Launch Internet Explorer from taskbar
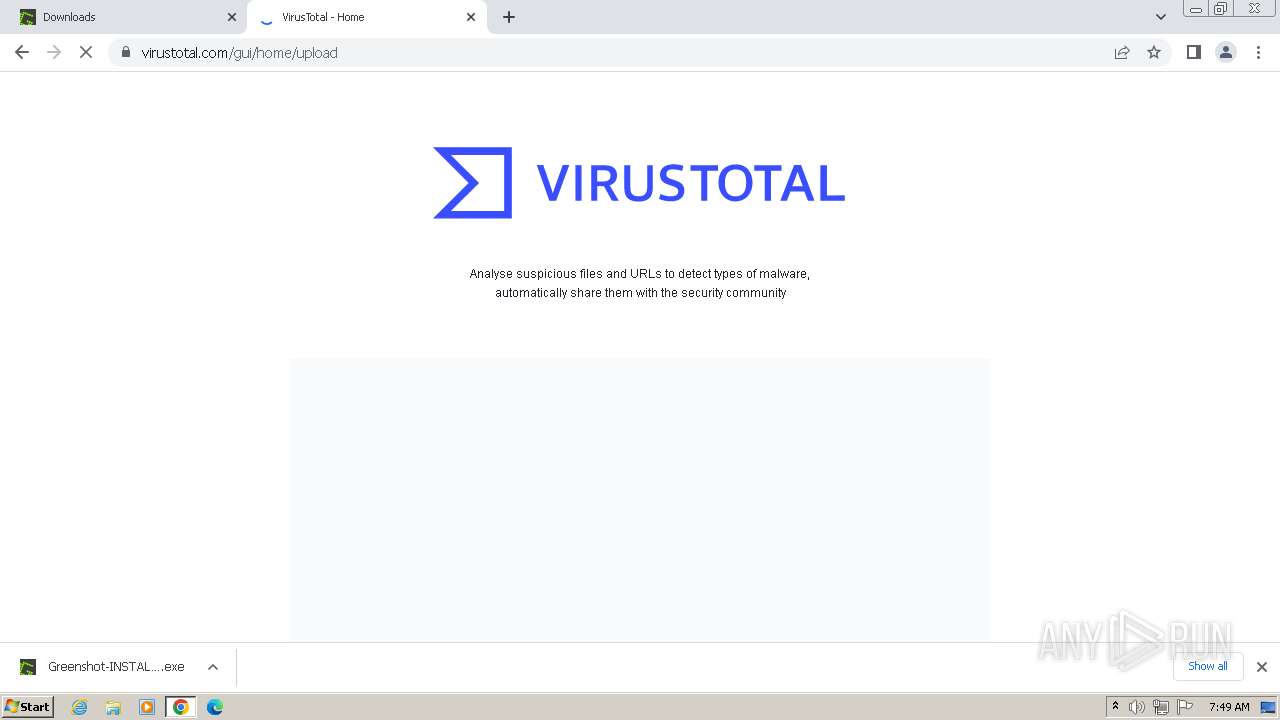Viewport: 1280px width, 720px height. click(x=80, y=707)
